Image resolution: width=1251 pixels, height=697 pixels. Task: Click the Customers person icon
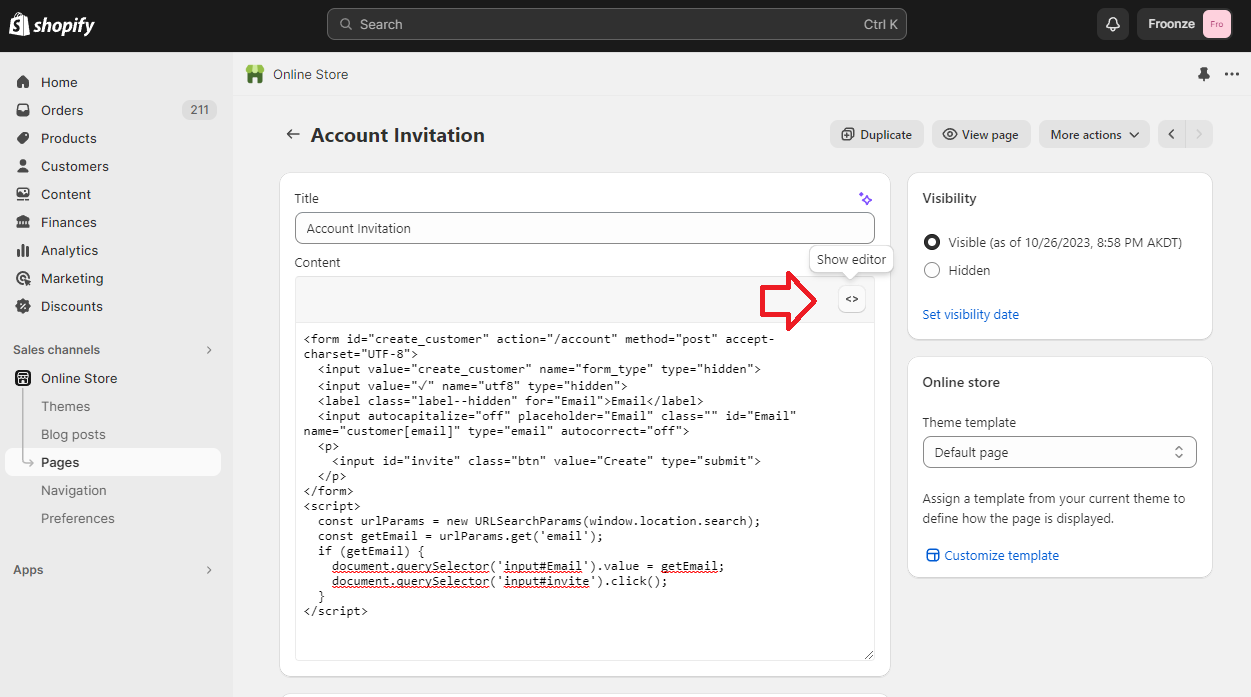23,166
